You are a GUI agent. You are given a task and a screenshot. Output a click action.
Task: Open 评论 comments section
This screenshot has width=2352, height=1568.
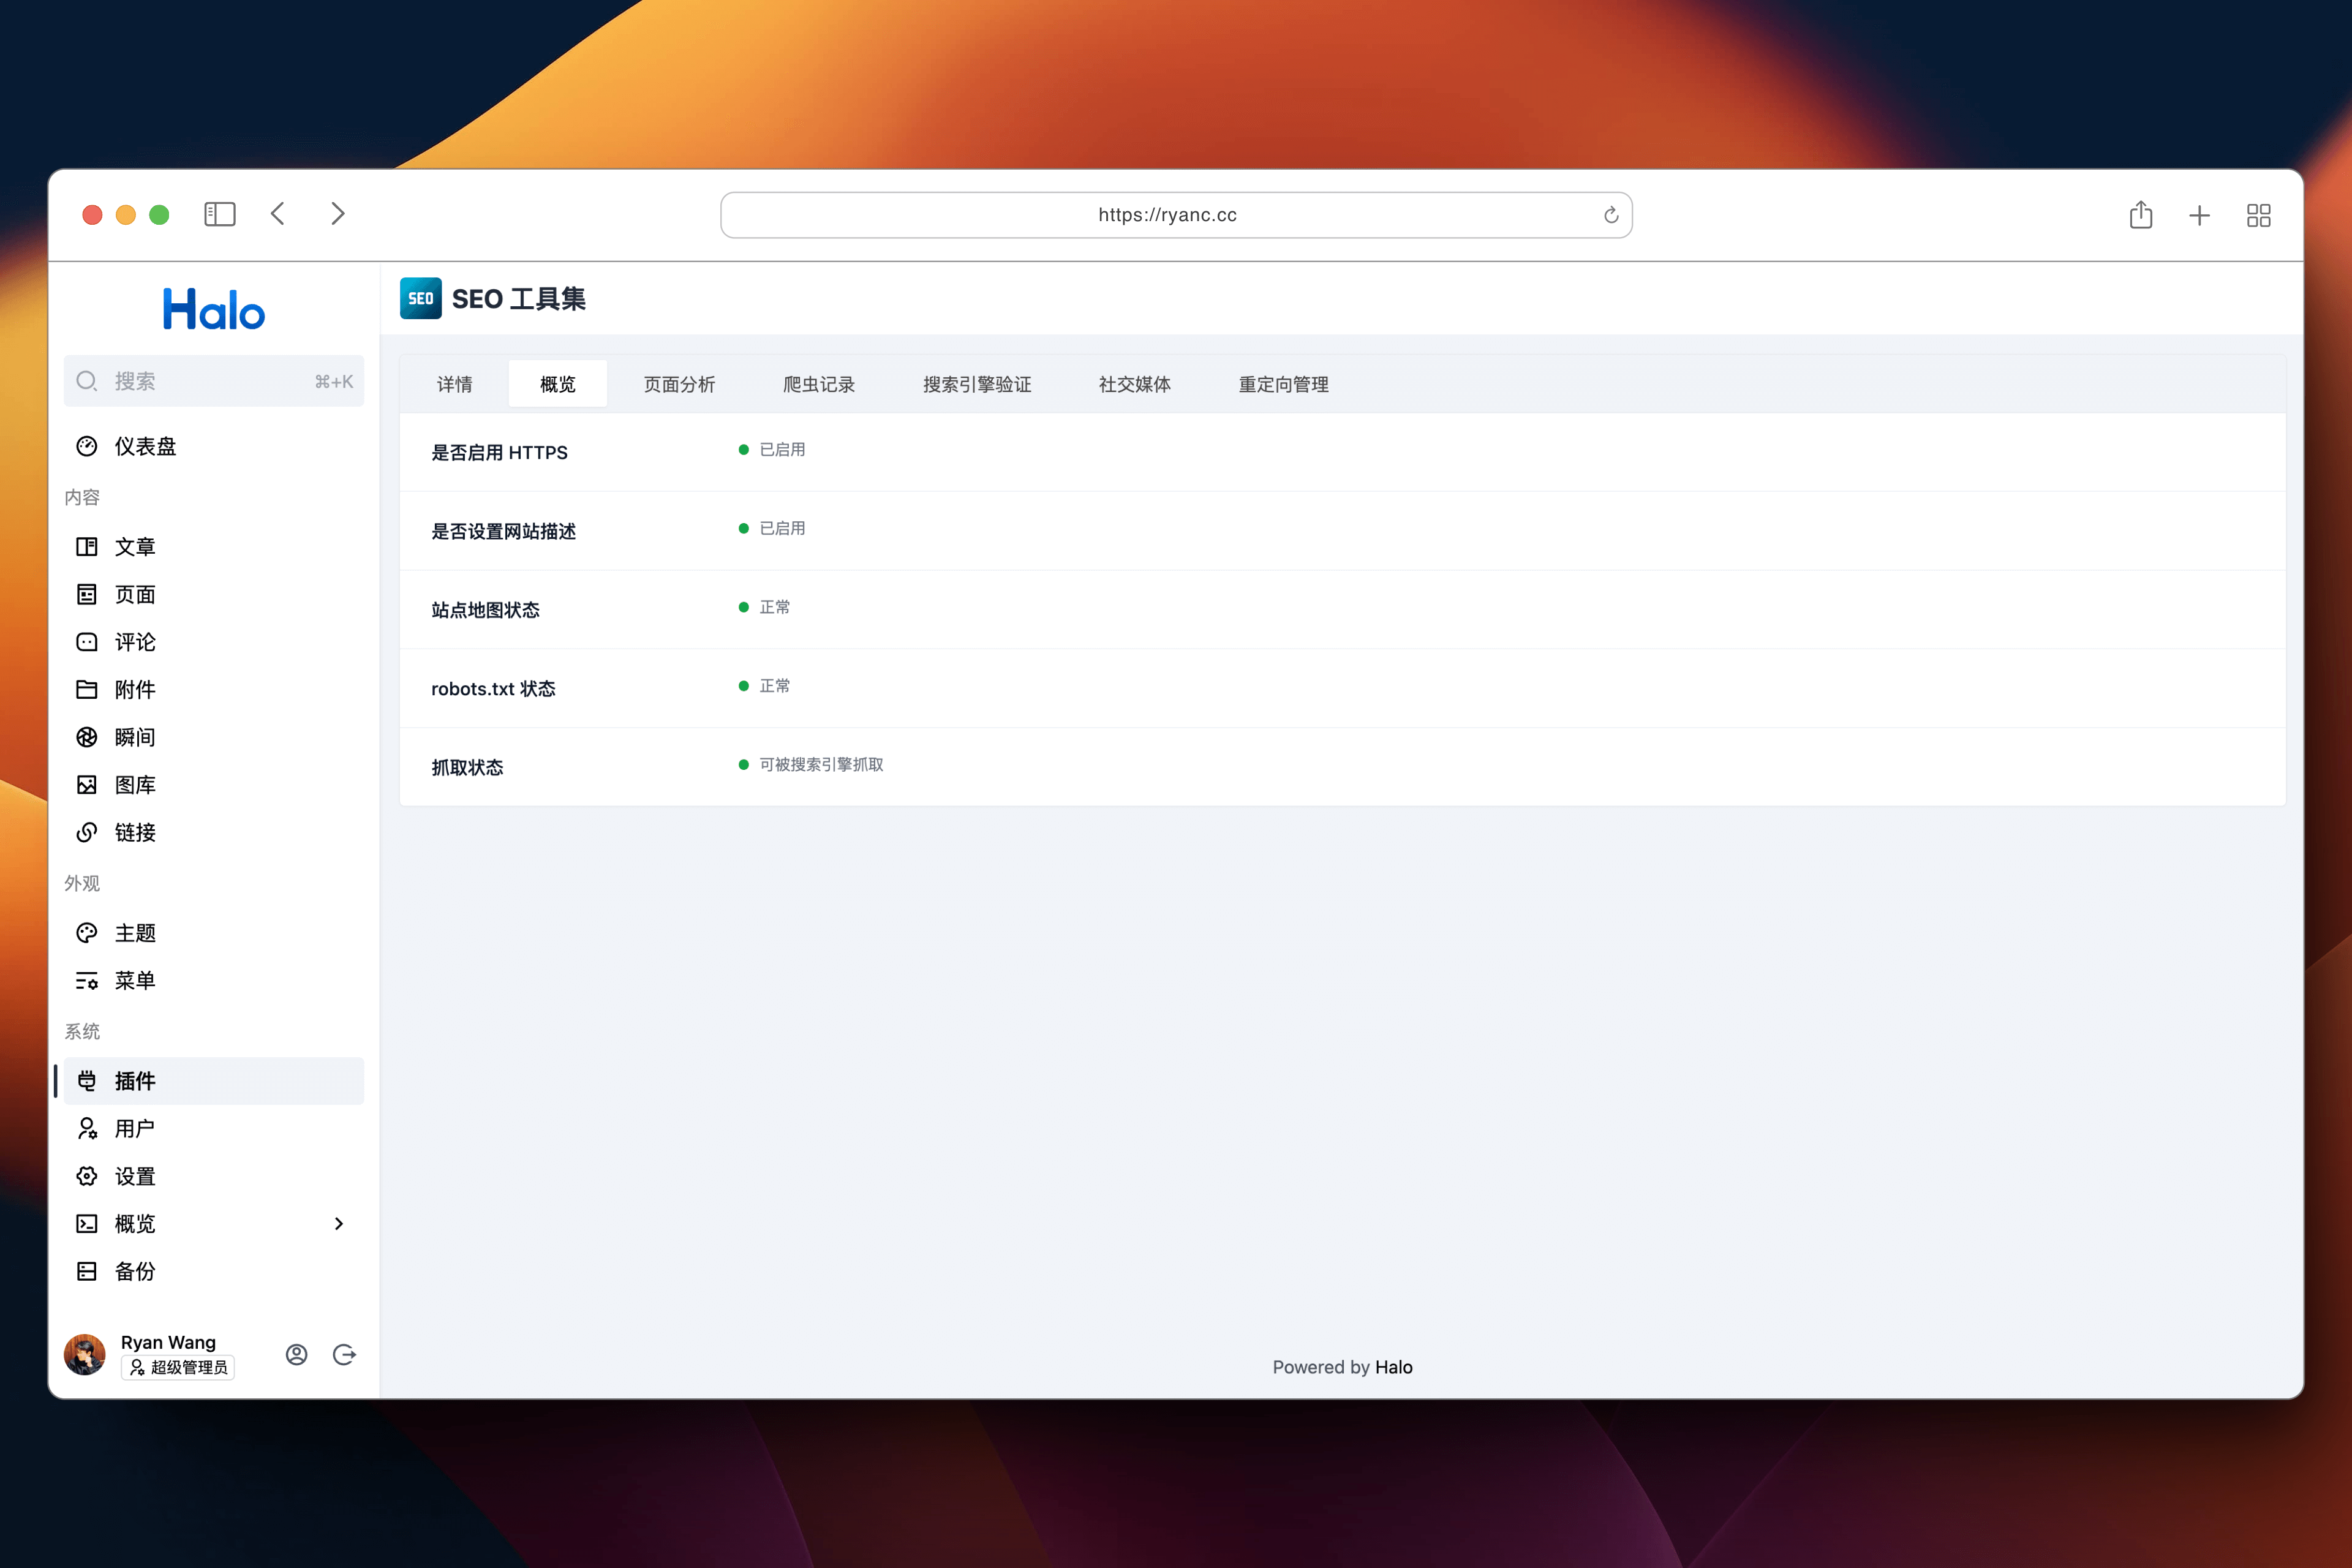coord(214,642)
